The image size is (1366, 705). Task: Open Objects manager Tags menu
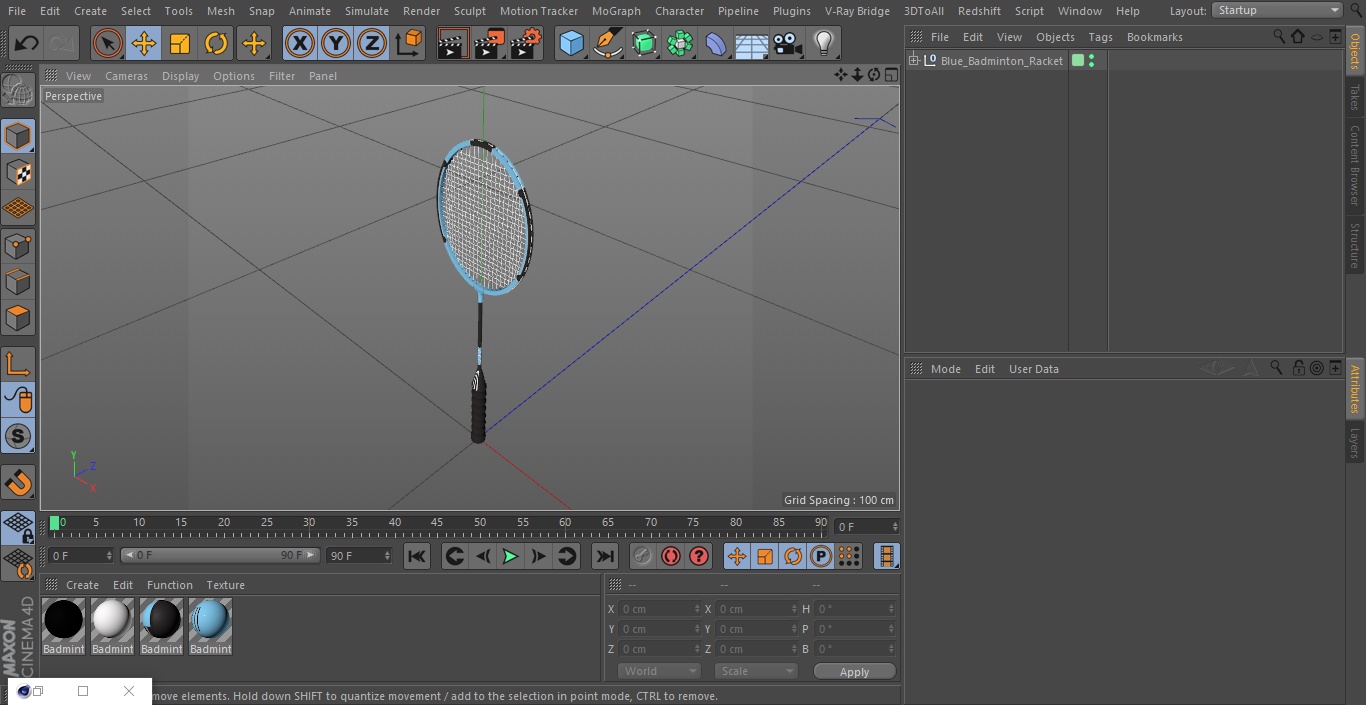click(1101, 37)
